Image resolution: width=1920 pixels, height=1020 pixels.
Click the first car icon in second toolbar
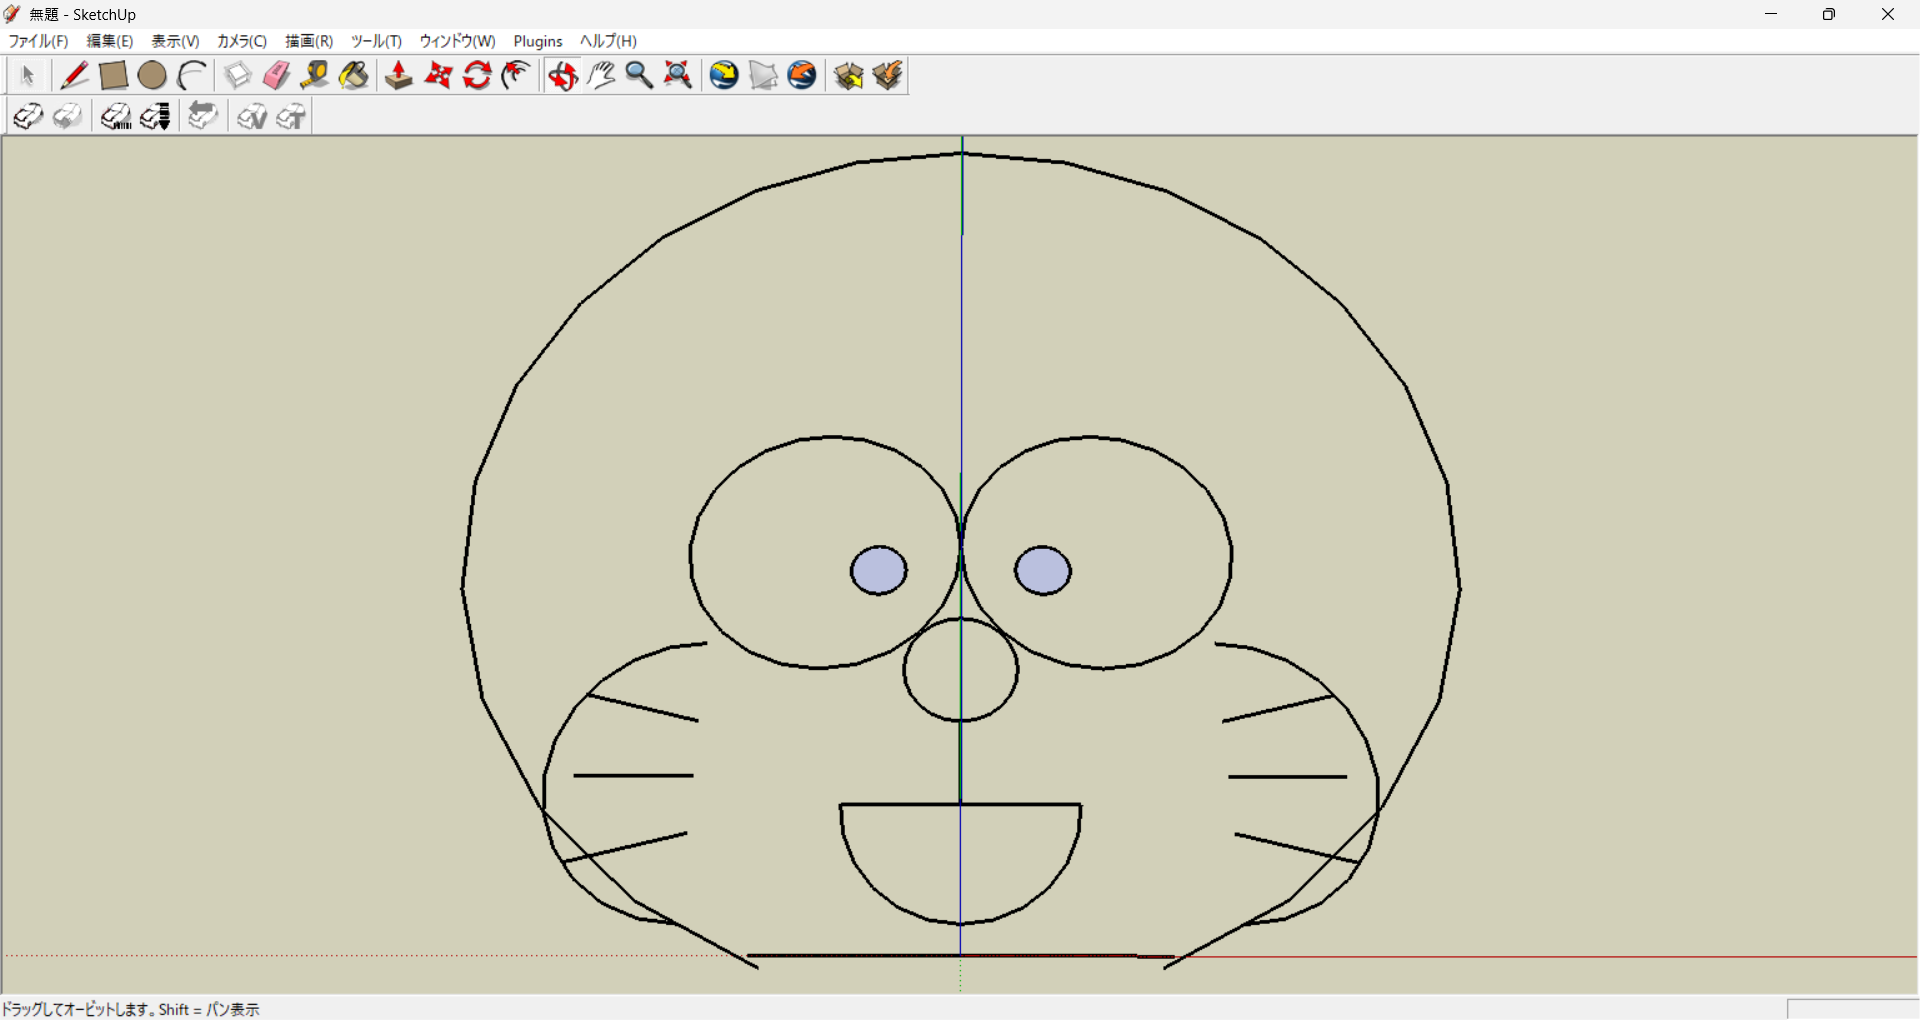(x=27, y=116)
